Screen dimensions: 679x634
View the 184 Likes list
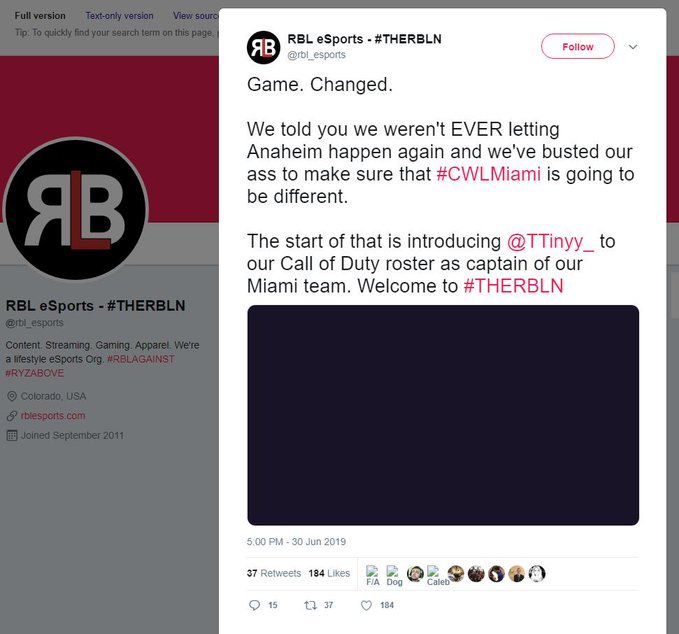[x=329, y=573]
